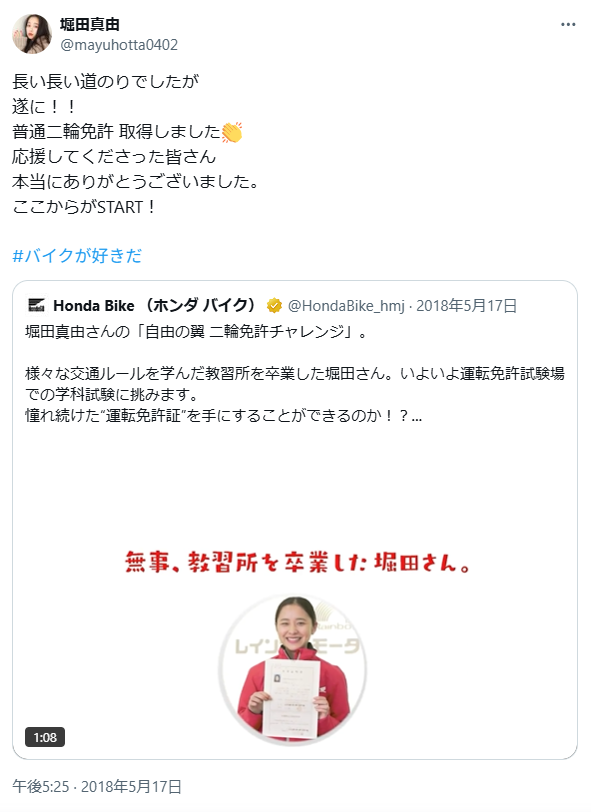Open the @HondaBike_hmj handle in the quoted tweet
591x812 pixels.
pyautogui.click(x=346, y=306)
